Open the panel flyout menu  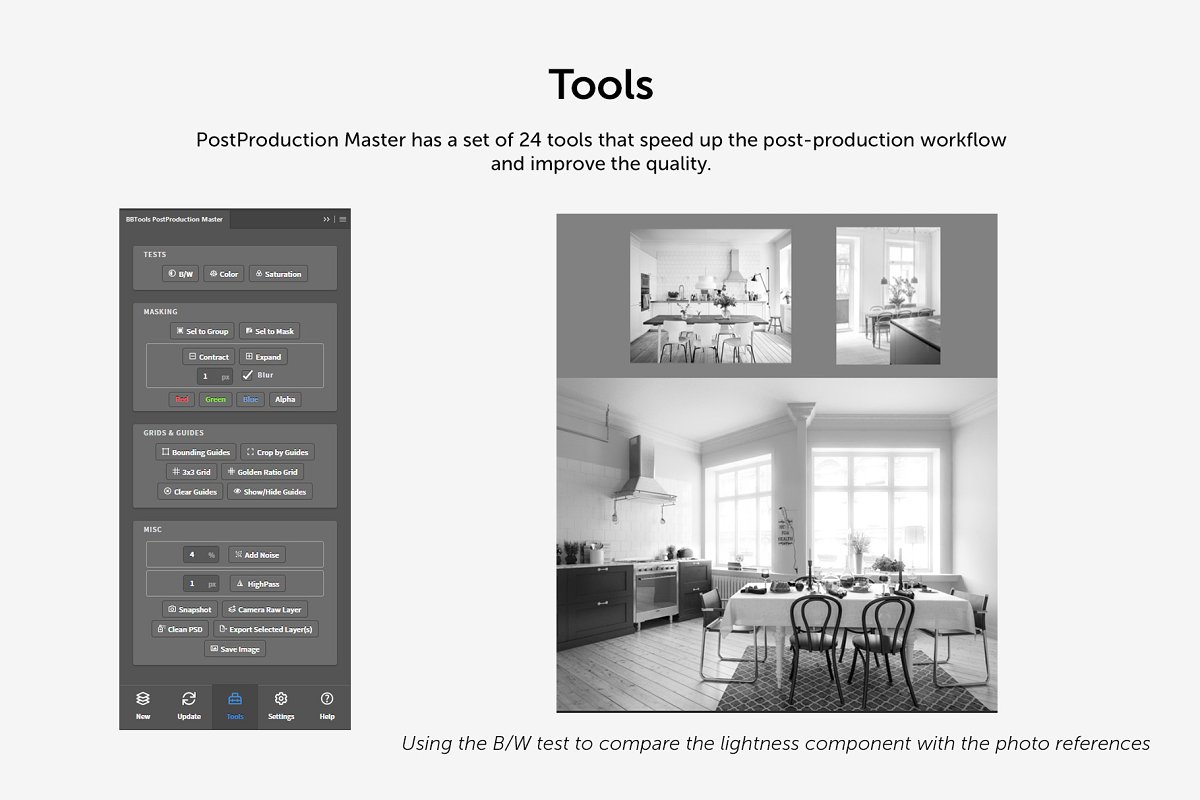point(342,218)
